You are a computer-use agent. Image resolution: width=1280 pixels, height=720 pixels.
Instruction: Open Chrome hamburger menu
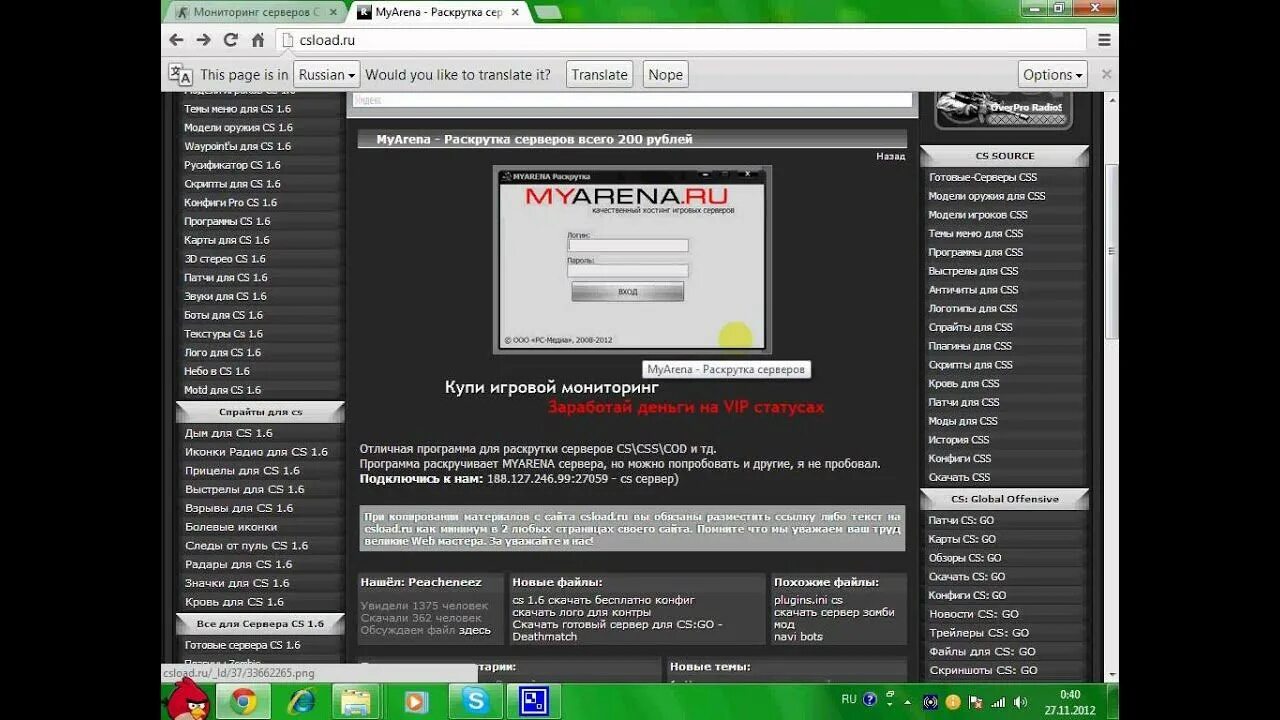(x=1104, y=40)
